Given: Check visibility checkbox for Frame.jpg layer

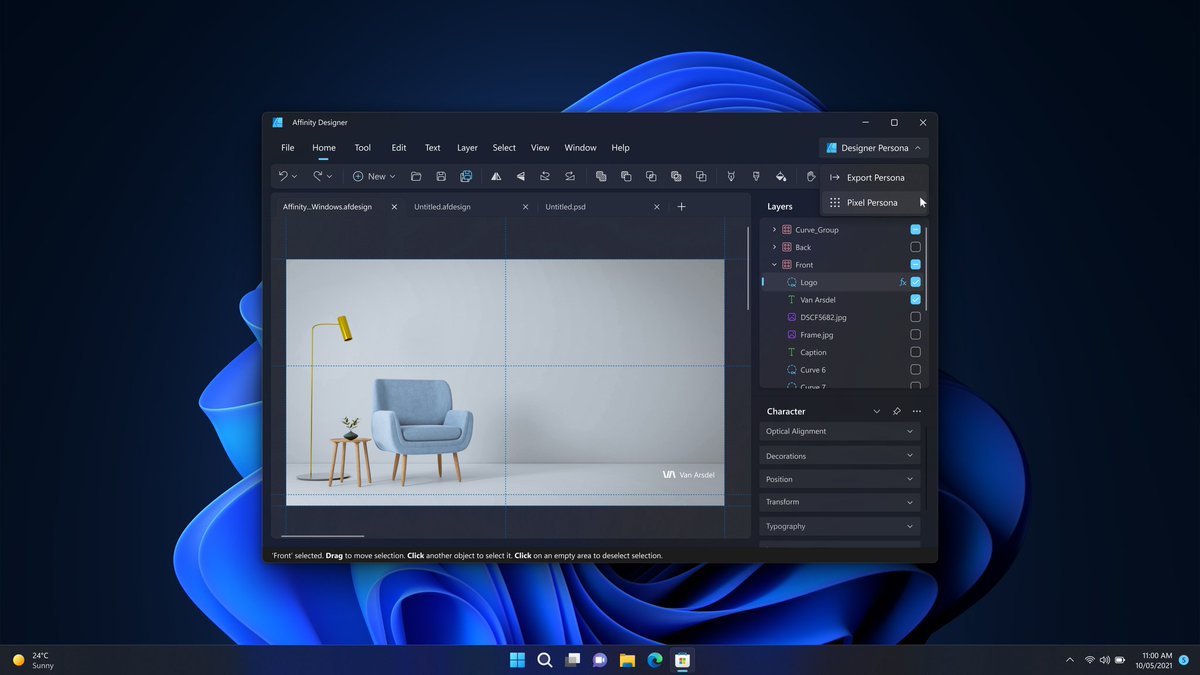Looking at the screenshot, I should coord(915,335).
